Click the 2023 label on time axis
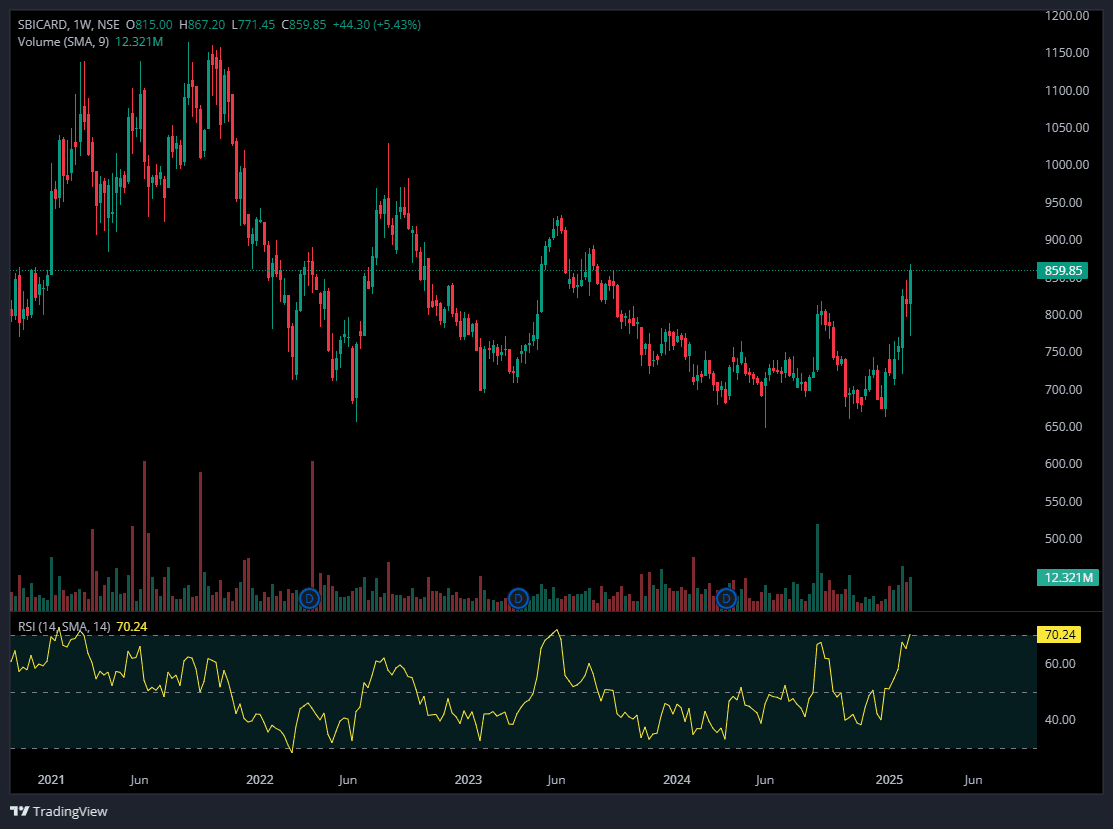The height and width of the screenshot is (829, 1113). (x=468, y=779)
